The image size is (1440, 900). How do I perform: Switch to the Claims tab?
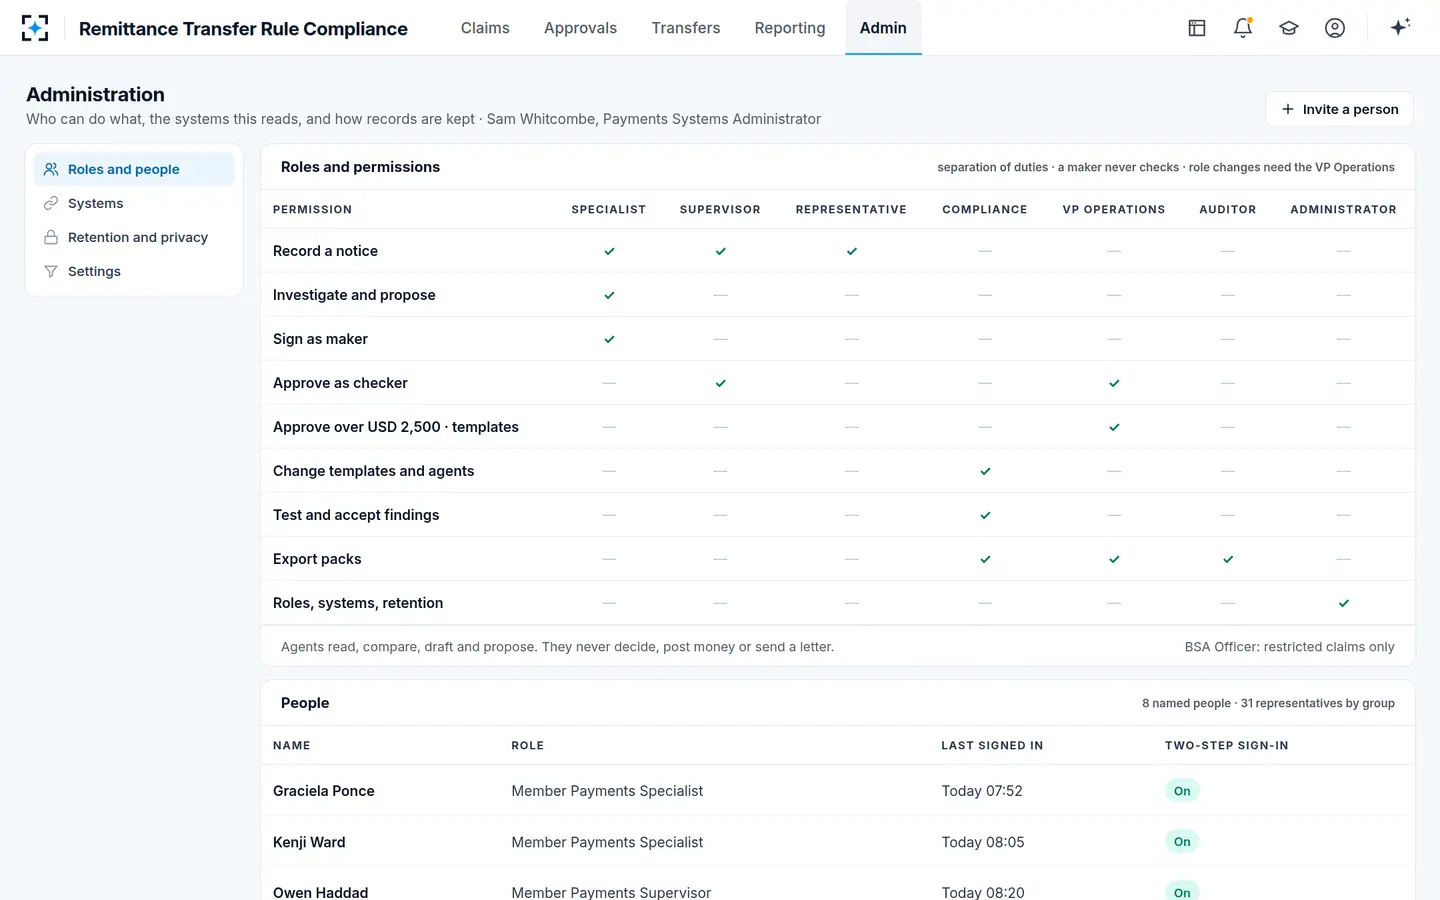[x=485, y=28]
